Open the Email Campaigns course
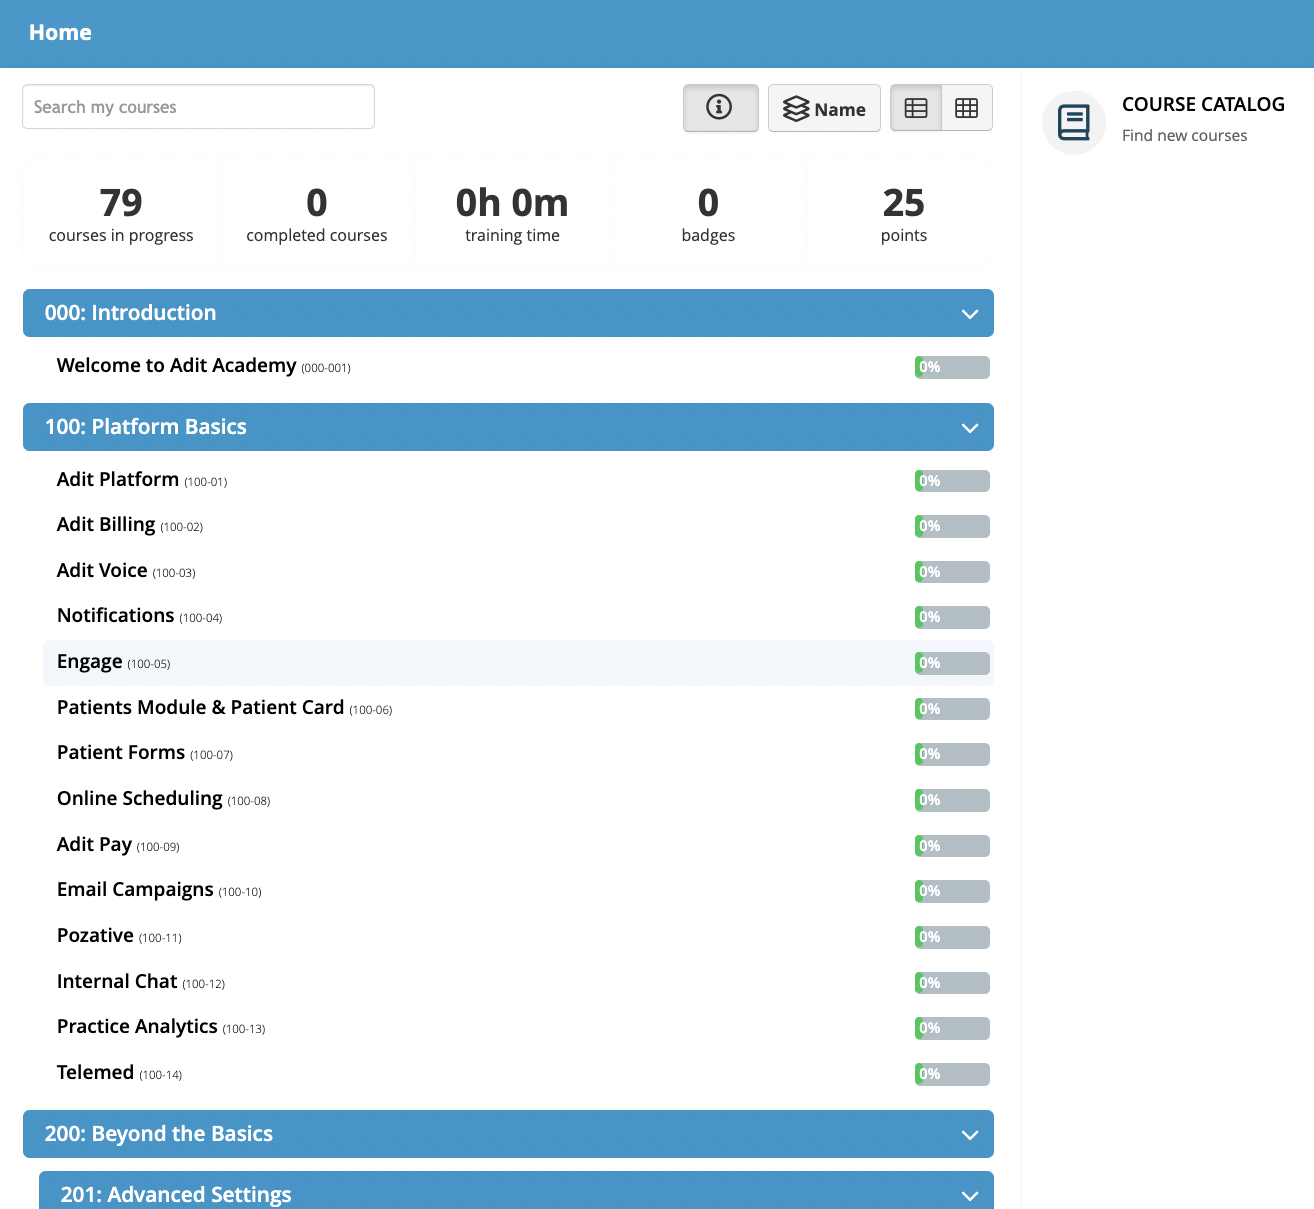 point(135,890)
